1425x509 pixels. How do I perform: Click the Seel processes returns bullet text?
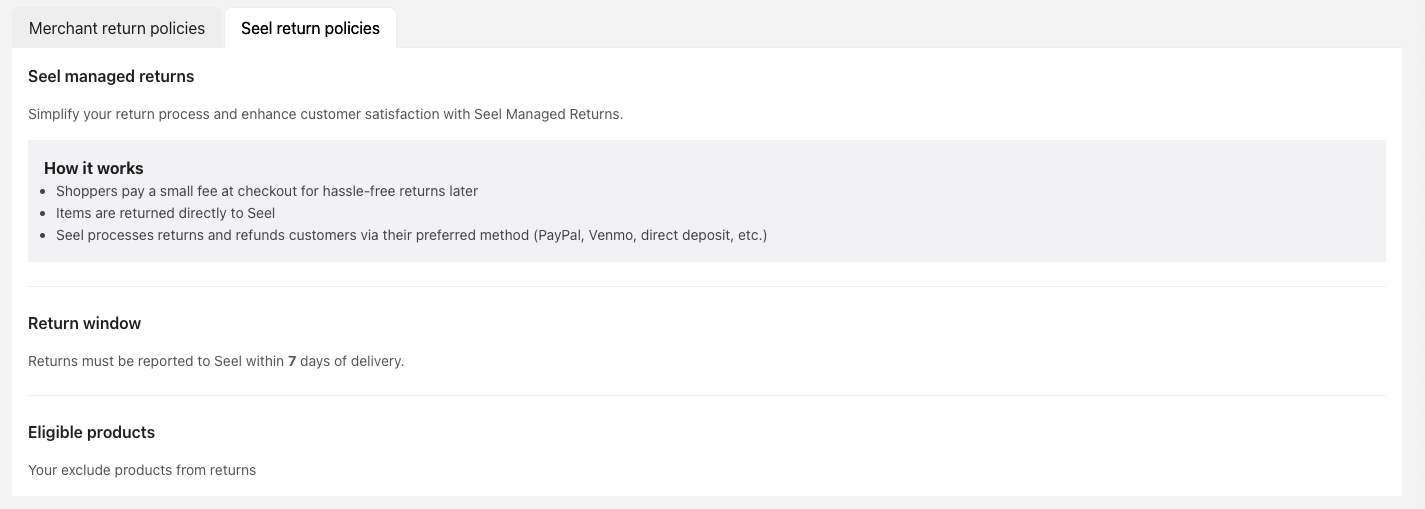pyautogui.click(x=290, y=236)
